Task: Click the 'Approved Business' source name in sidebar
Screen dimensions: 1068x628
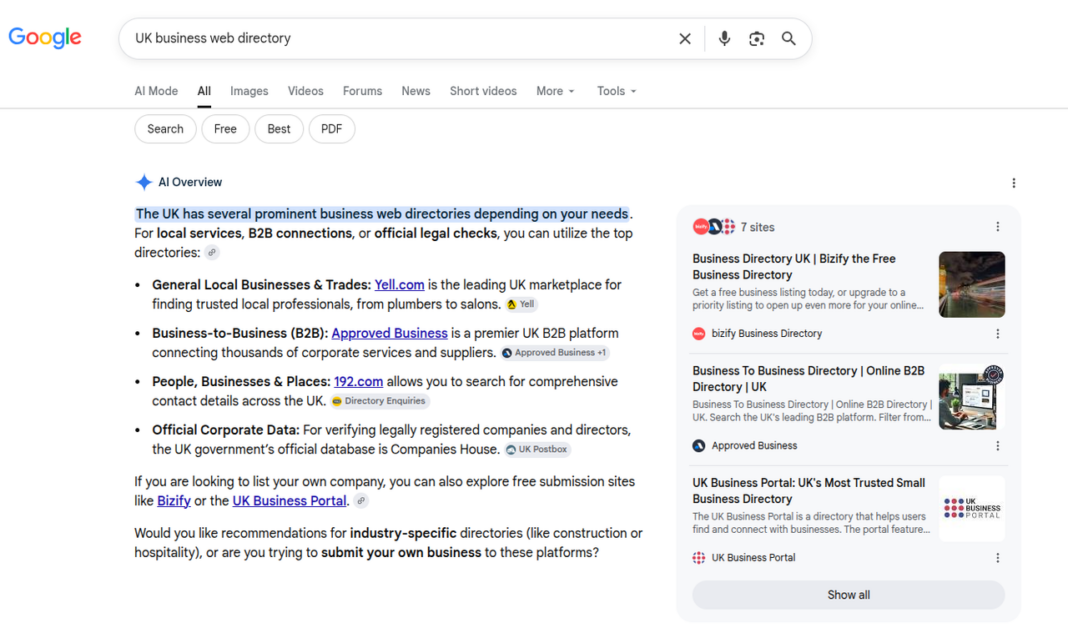Action: pyautogui.click(x=754, y=446)
